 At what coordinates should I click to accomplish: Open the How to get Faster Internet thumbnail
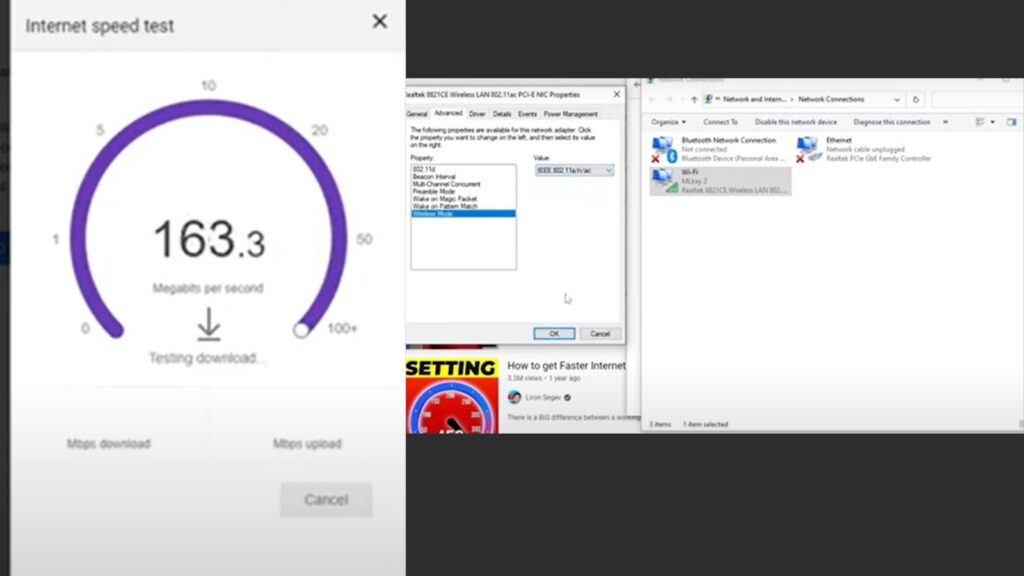click(451, 396)
